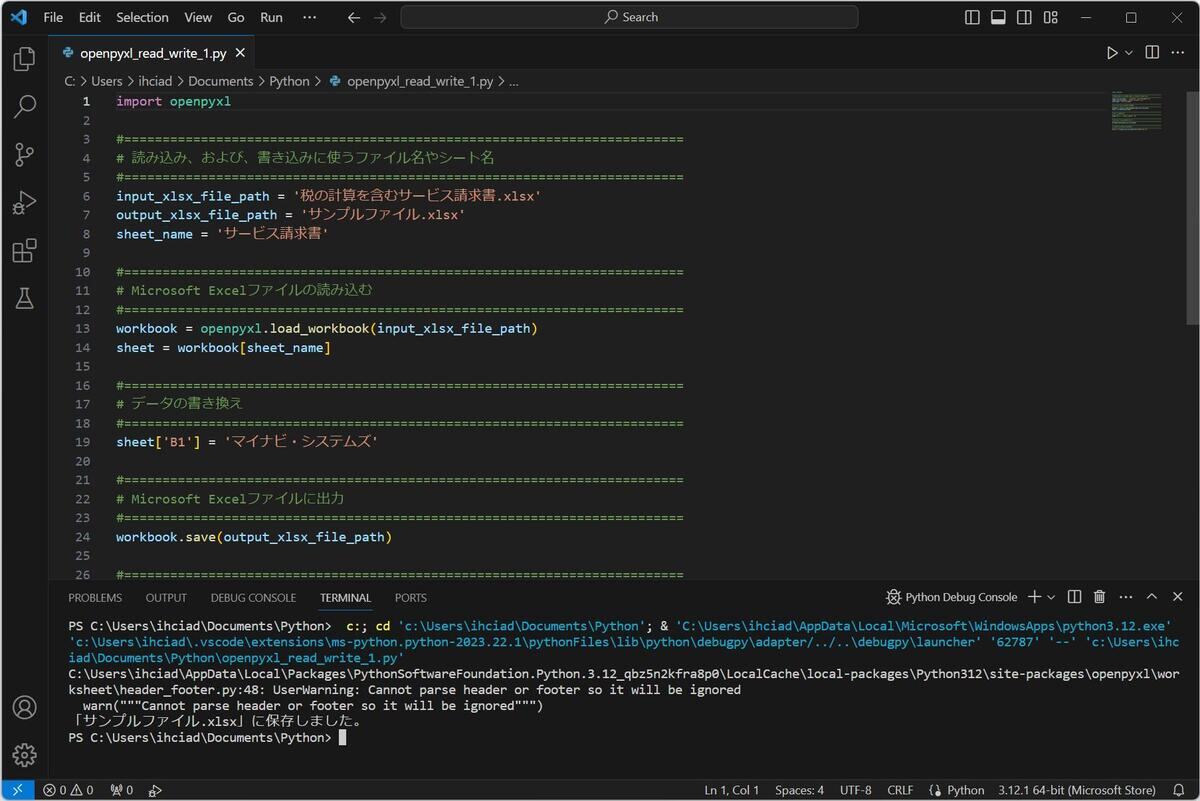Select interpreter 3.12.1 64-bit (Microsoft Store)
Image resolution: width=1200 pixels, height=801 pixels.
pos(1077,790)
